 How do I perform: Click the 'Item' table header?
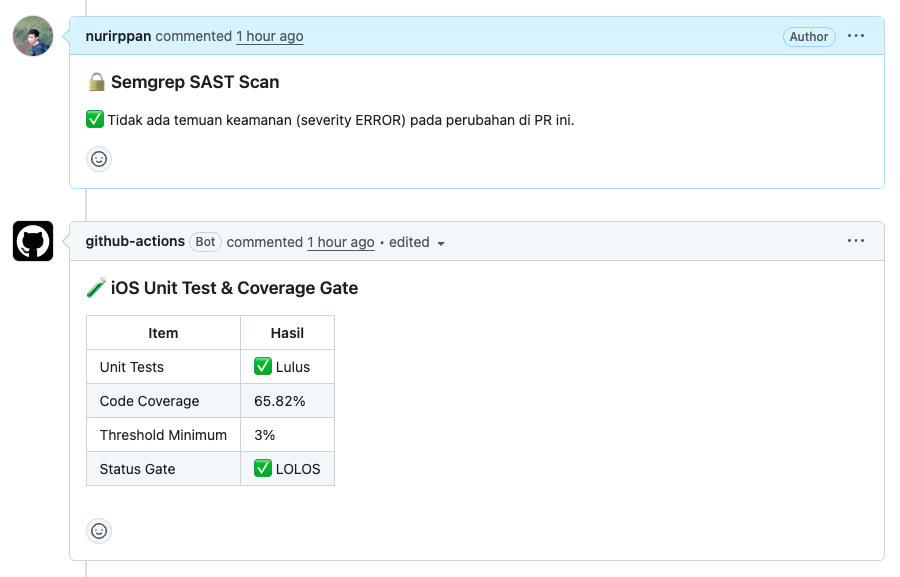pos(163,333)
